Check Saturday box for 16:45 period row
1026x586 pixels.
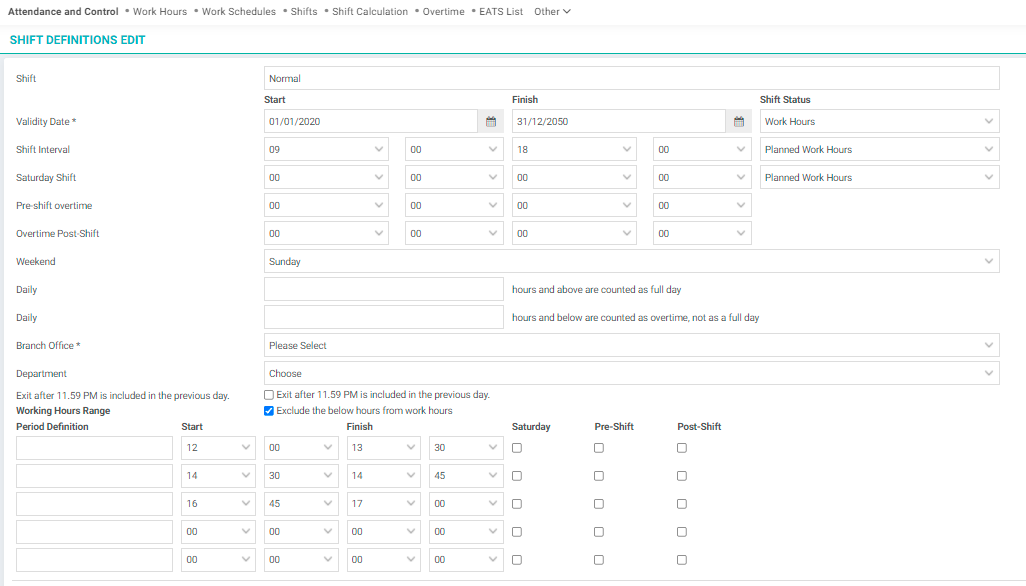(x=517, y=504)
